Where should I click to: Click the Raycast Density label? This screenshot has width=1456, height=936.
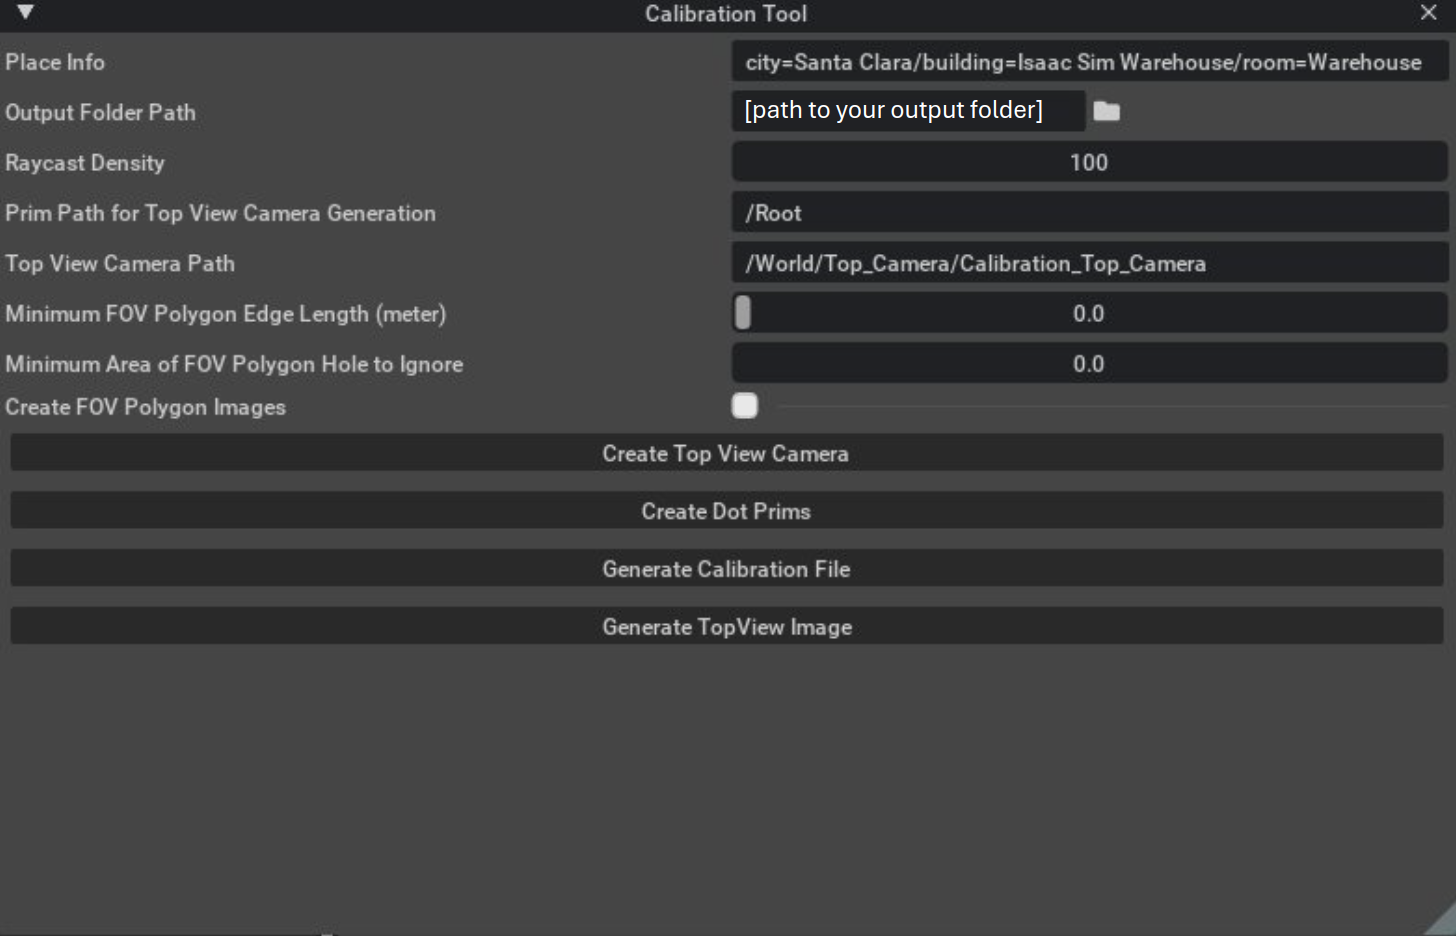click(85, 163)
